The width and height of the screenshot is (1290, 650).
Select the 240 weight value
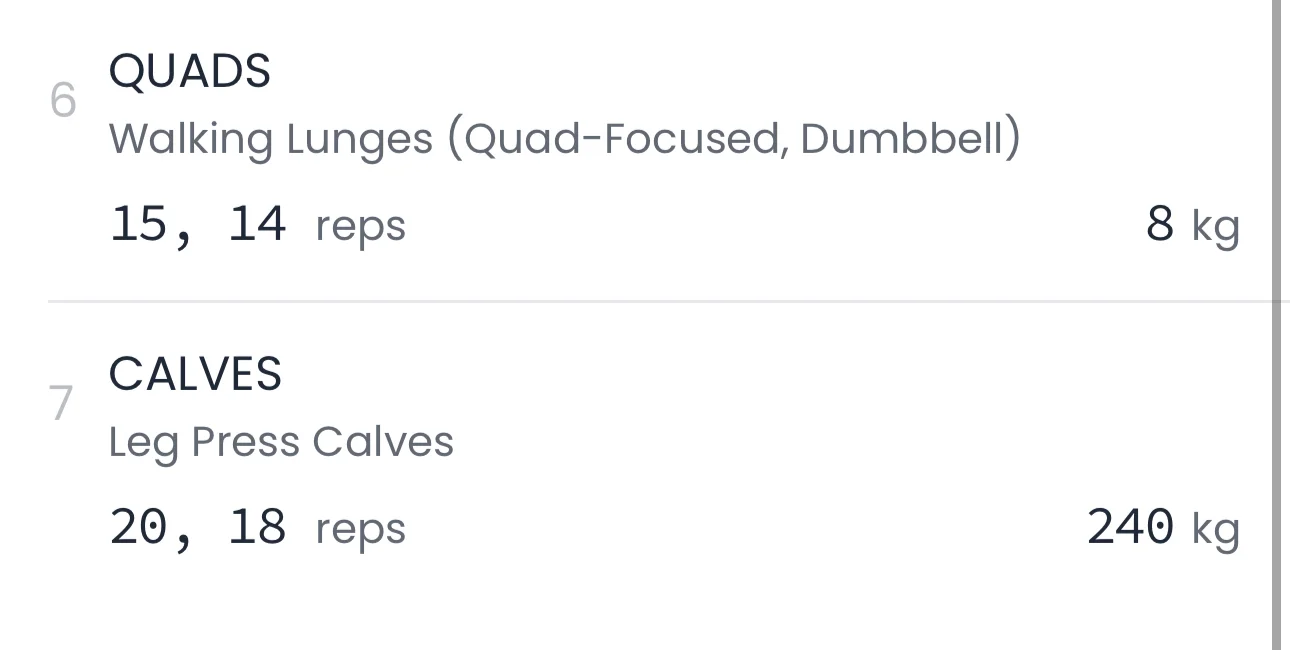coord(1130,527)
